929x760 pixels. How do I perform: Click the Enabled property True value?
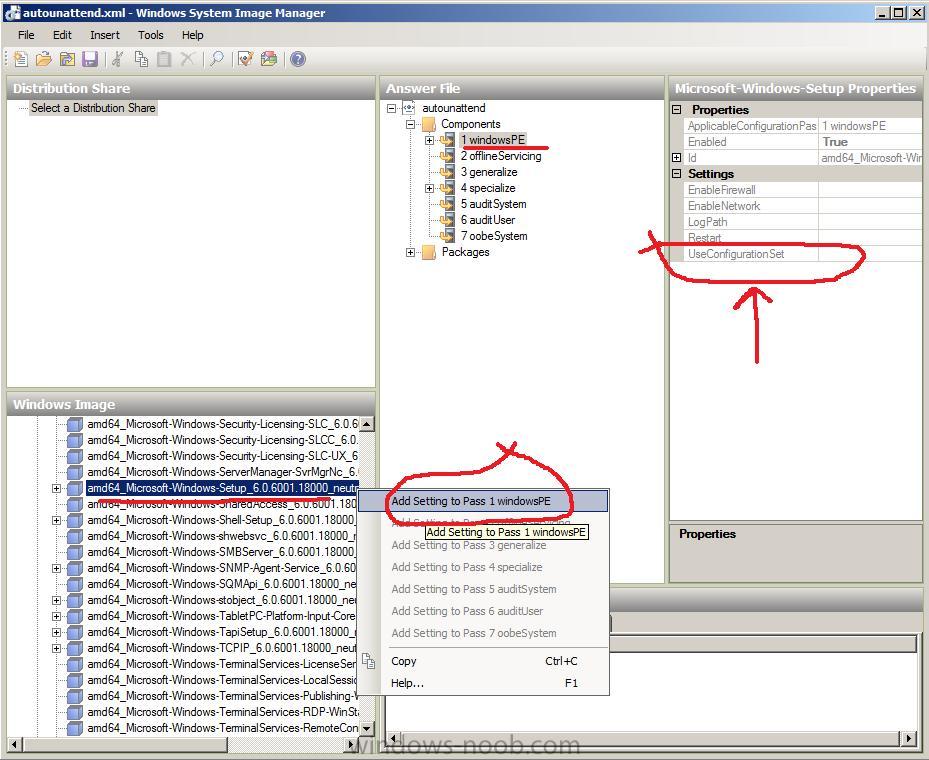[x=869, y=142]
